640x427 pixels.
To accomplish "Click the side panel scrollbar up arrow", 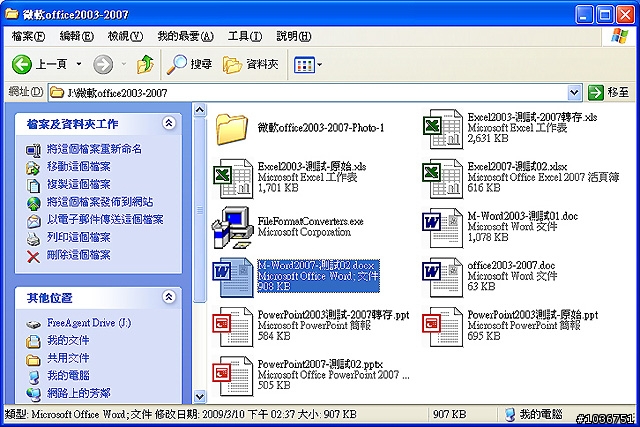I will (200, 110).
